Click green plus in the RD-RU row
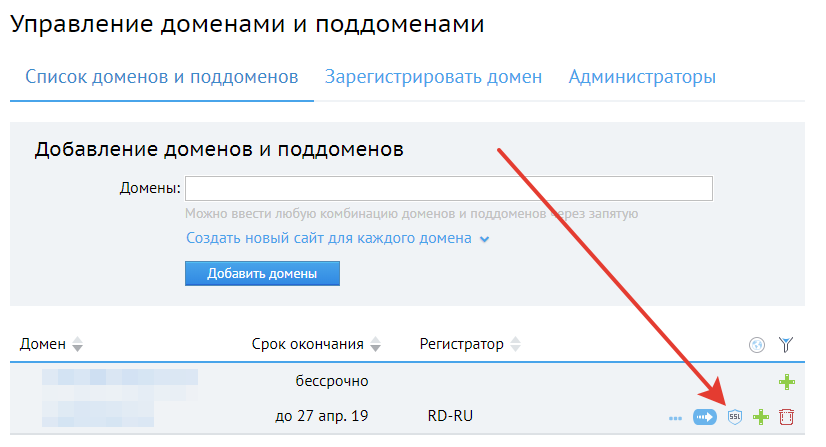Image resolution: width=826 pixels, height=447 pixels. point(761,416)
